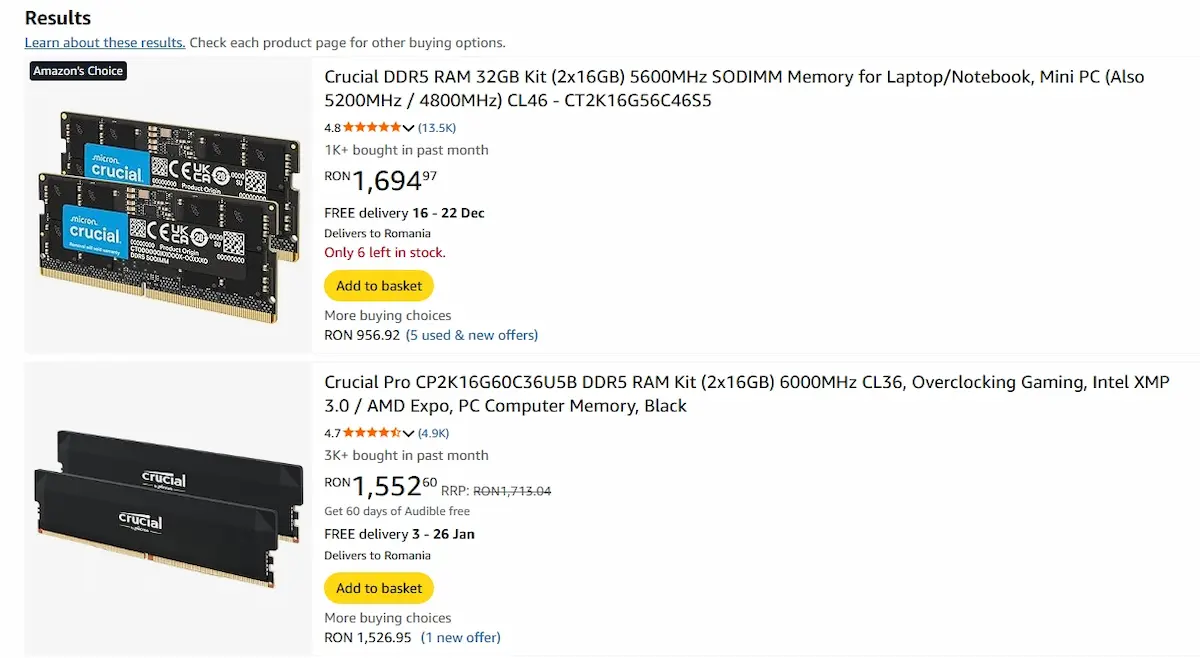This screenshot has width=1200, height=658.
Task: Click the Only 6 left in stock notice
Action: coord(384,252)
